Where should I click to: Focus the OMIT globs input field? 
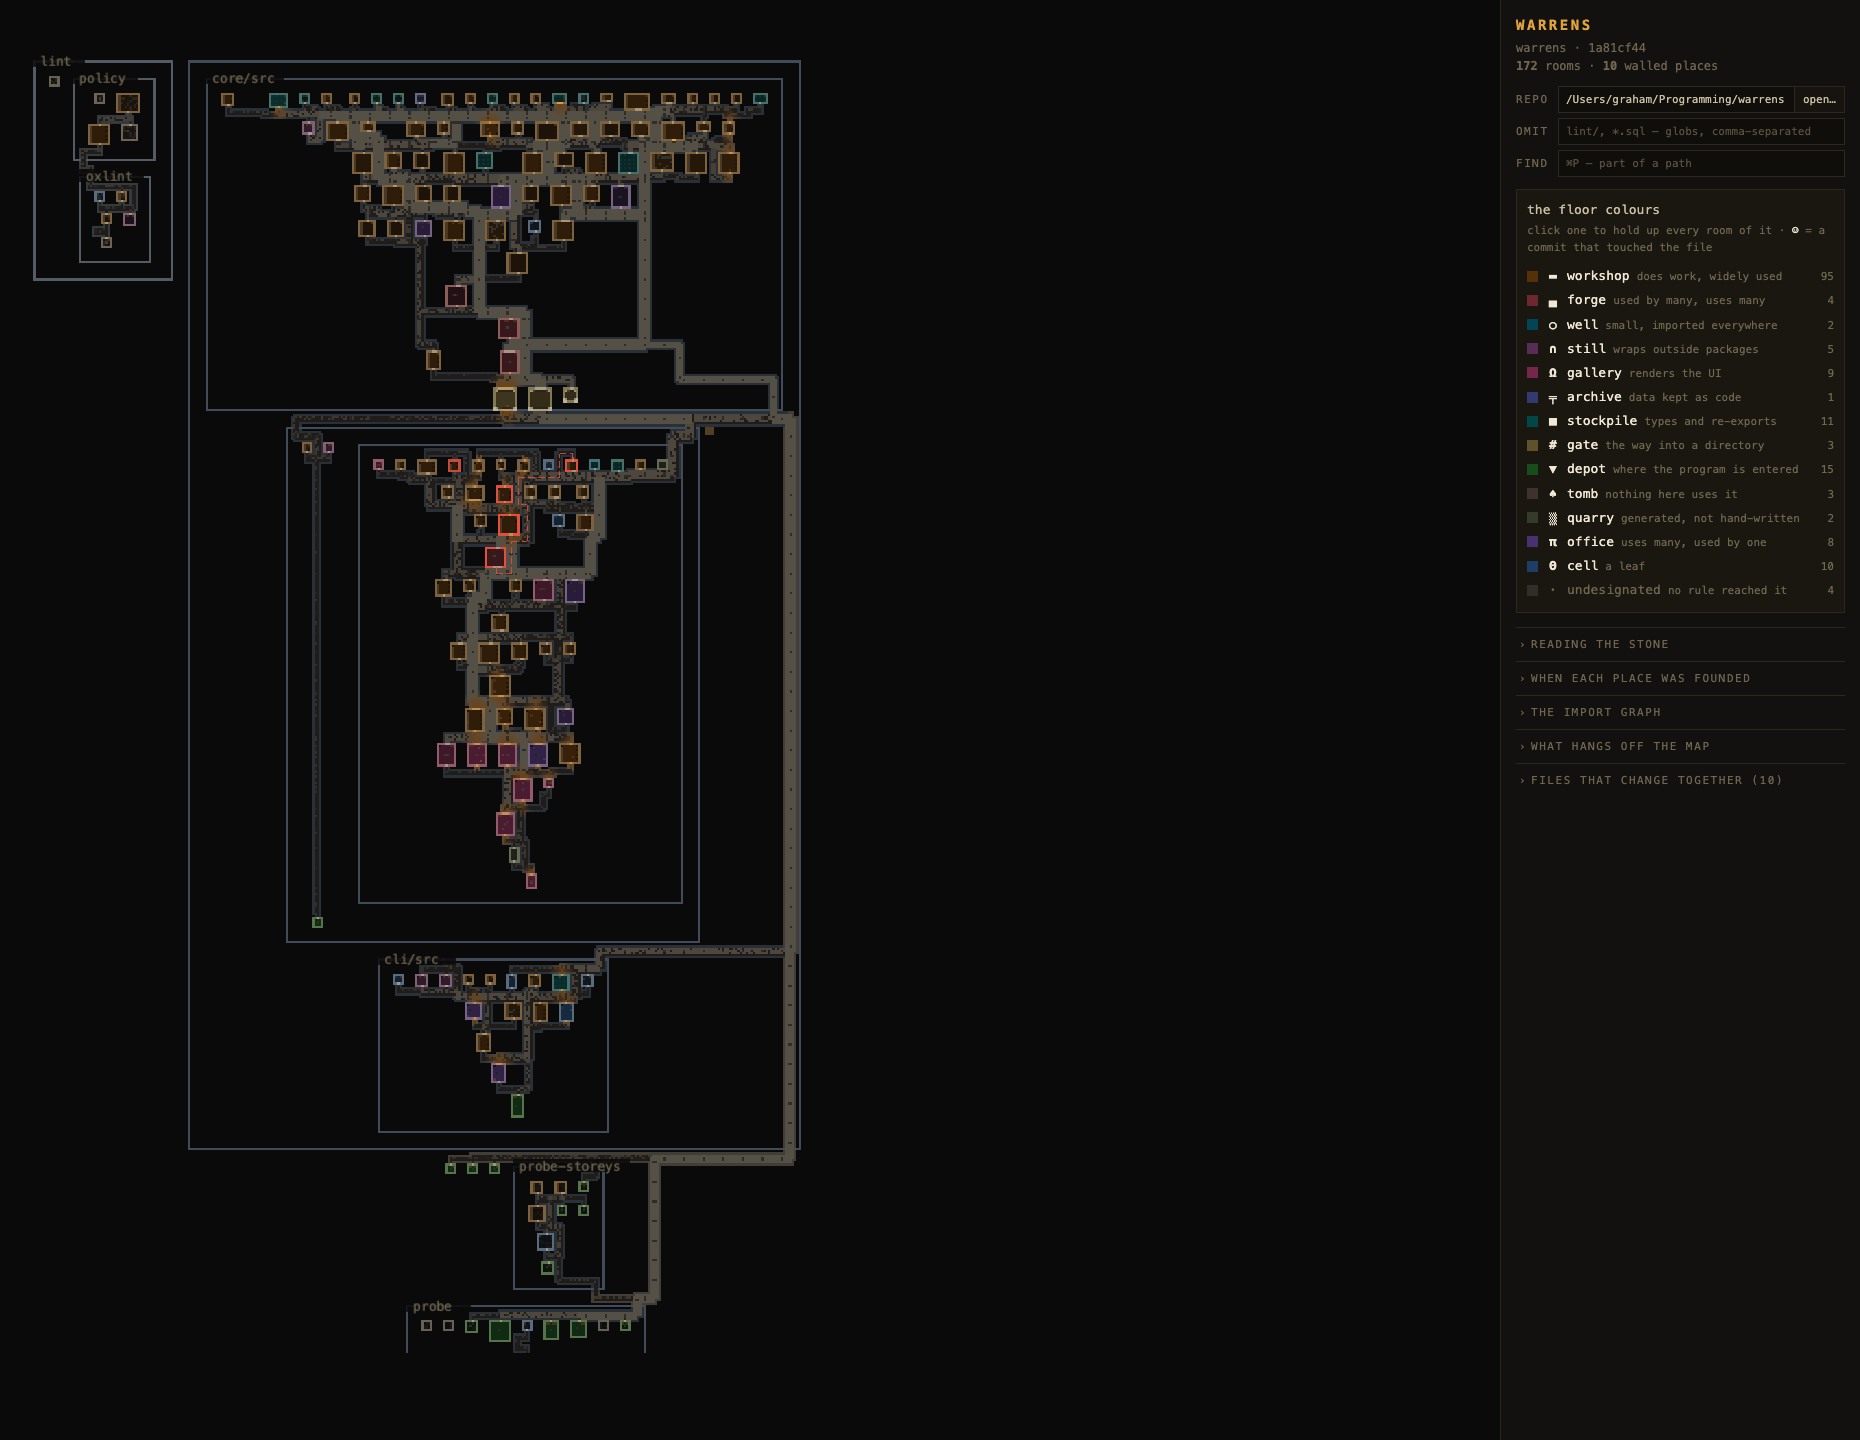1701,131
